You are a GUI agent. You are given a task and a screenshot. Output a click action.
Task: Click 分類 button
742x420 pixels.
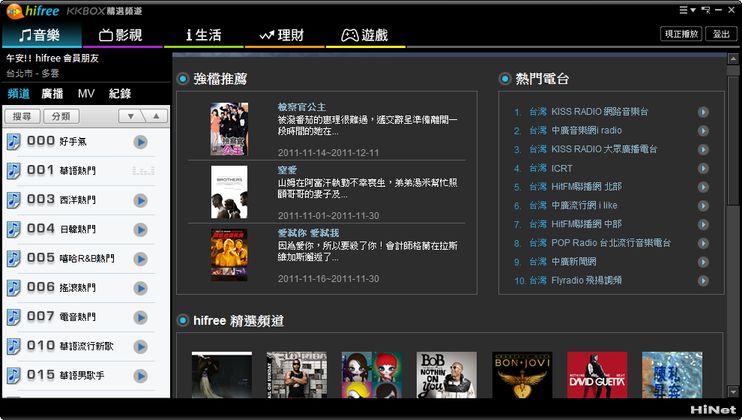[61, 116]
